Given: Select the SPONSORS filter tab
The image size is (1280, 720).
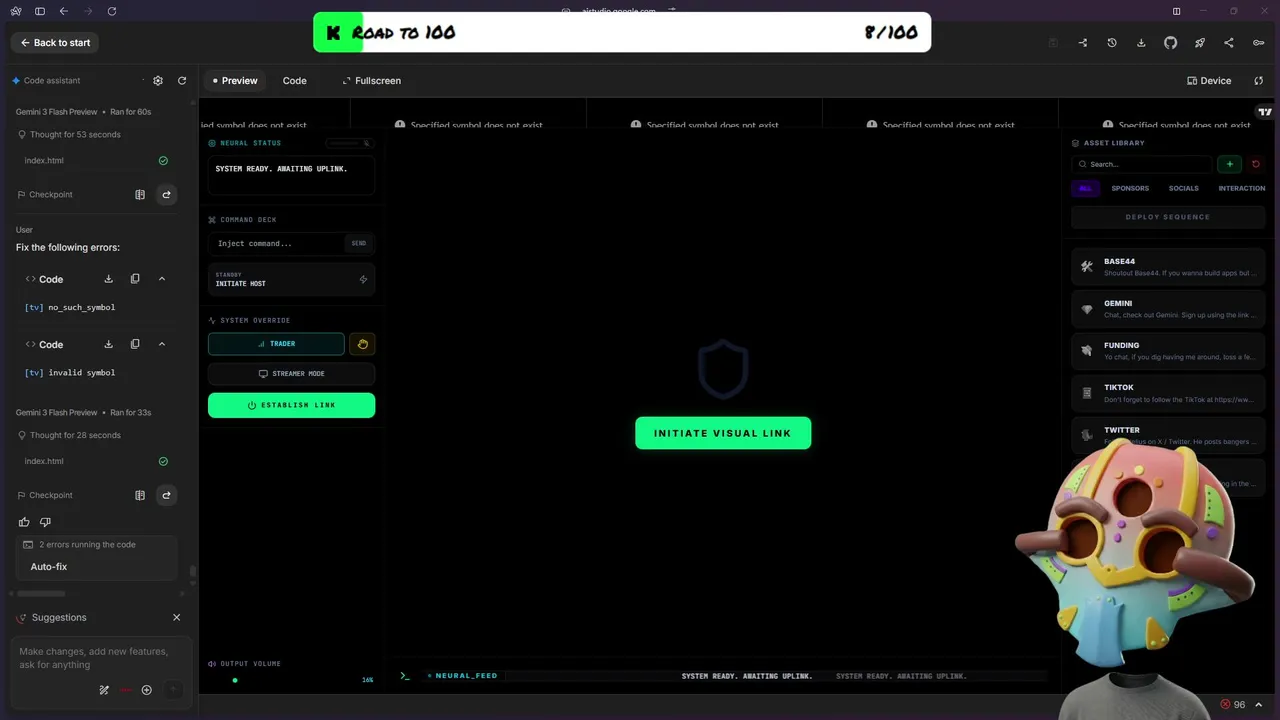Looking at the screenshot, I should tap(1130, 188).
